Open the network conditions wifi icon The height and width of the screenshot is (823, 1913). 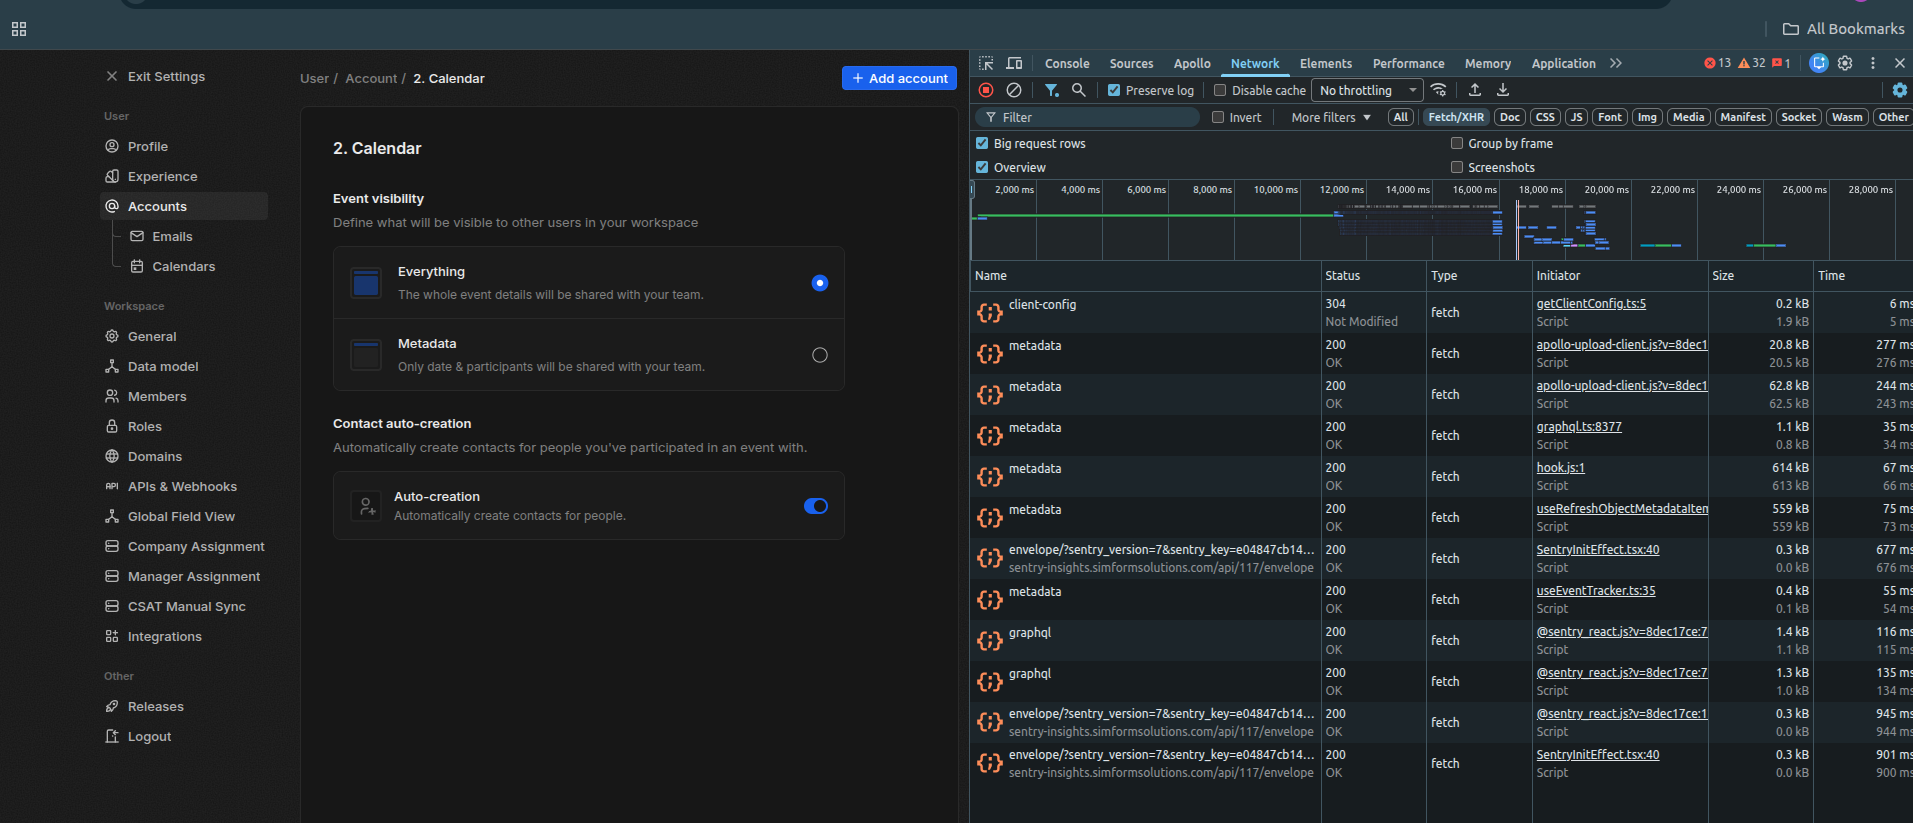(1439, 90)
